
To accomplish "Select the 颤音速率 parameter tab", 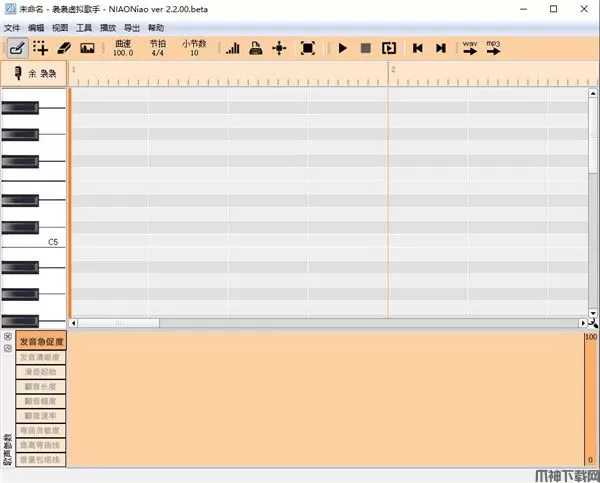I will coord(41,416).
